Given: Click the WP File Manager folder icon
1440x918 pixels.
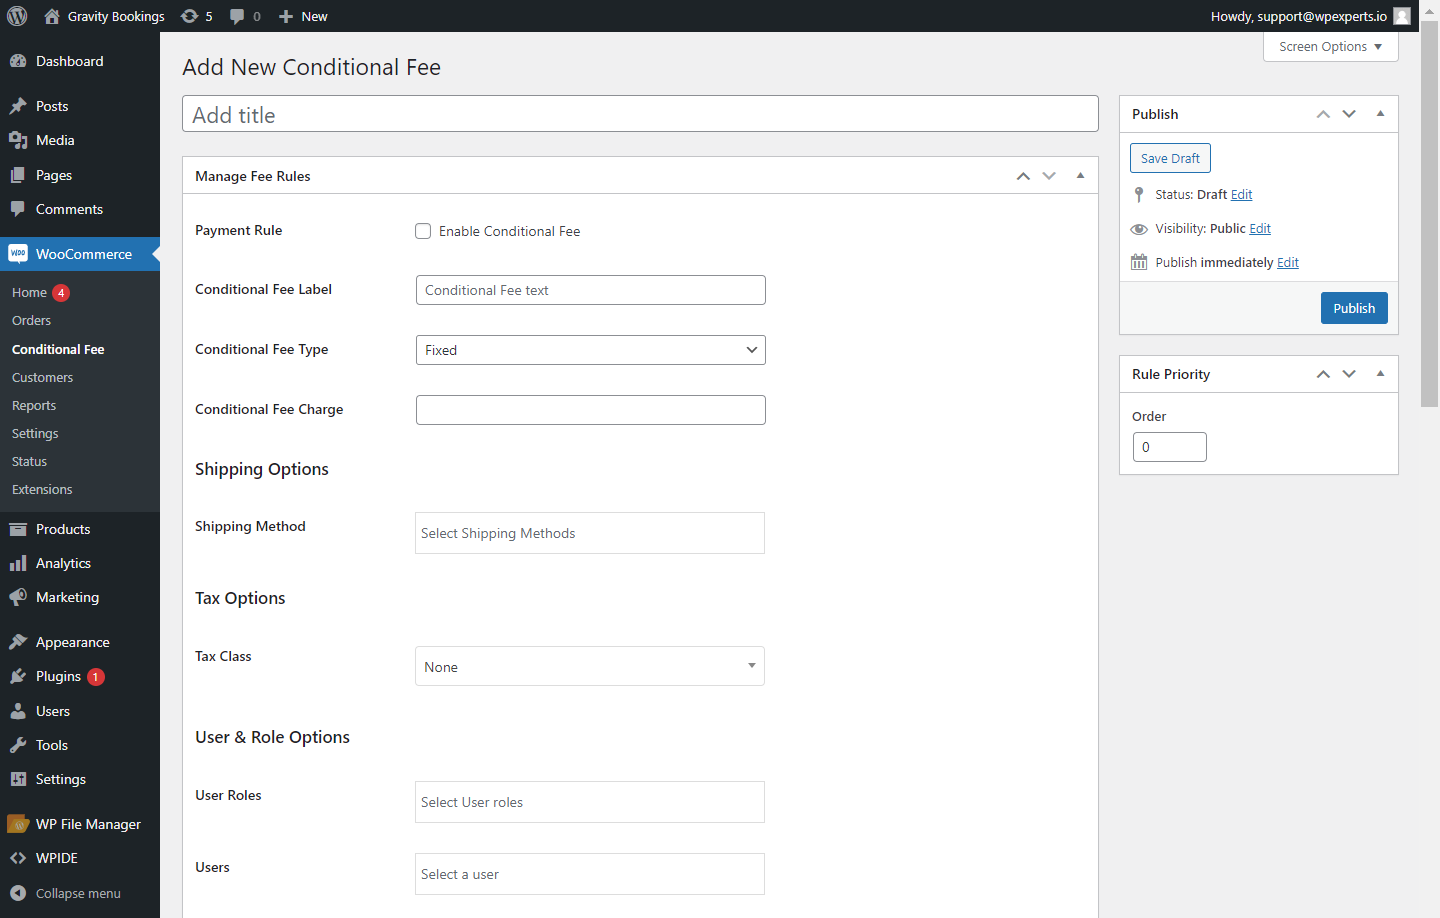Looking at the screenshot, I should [18, 824].
